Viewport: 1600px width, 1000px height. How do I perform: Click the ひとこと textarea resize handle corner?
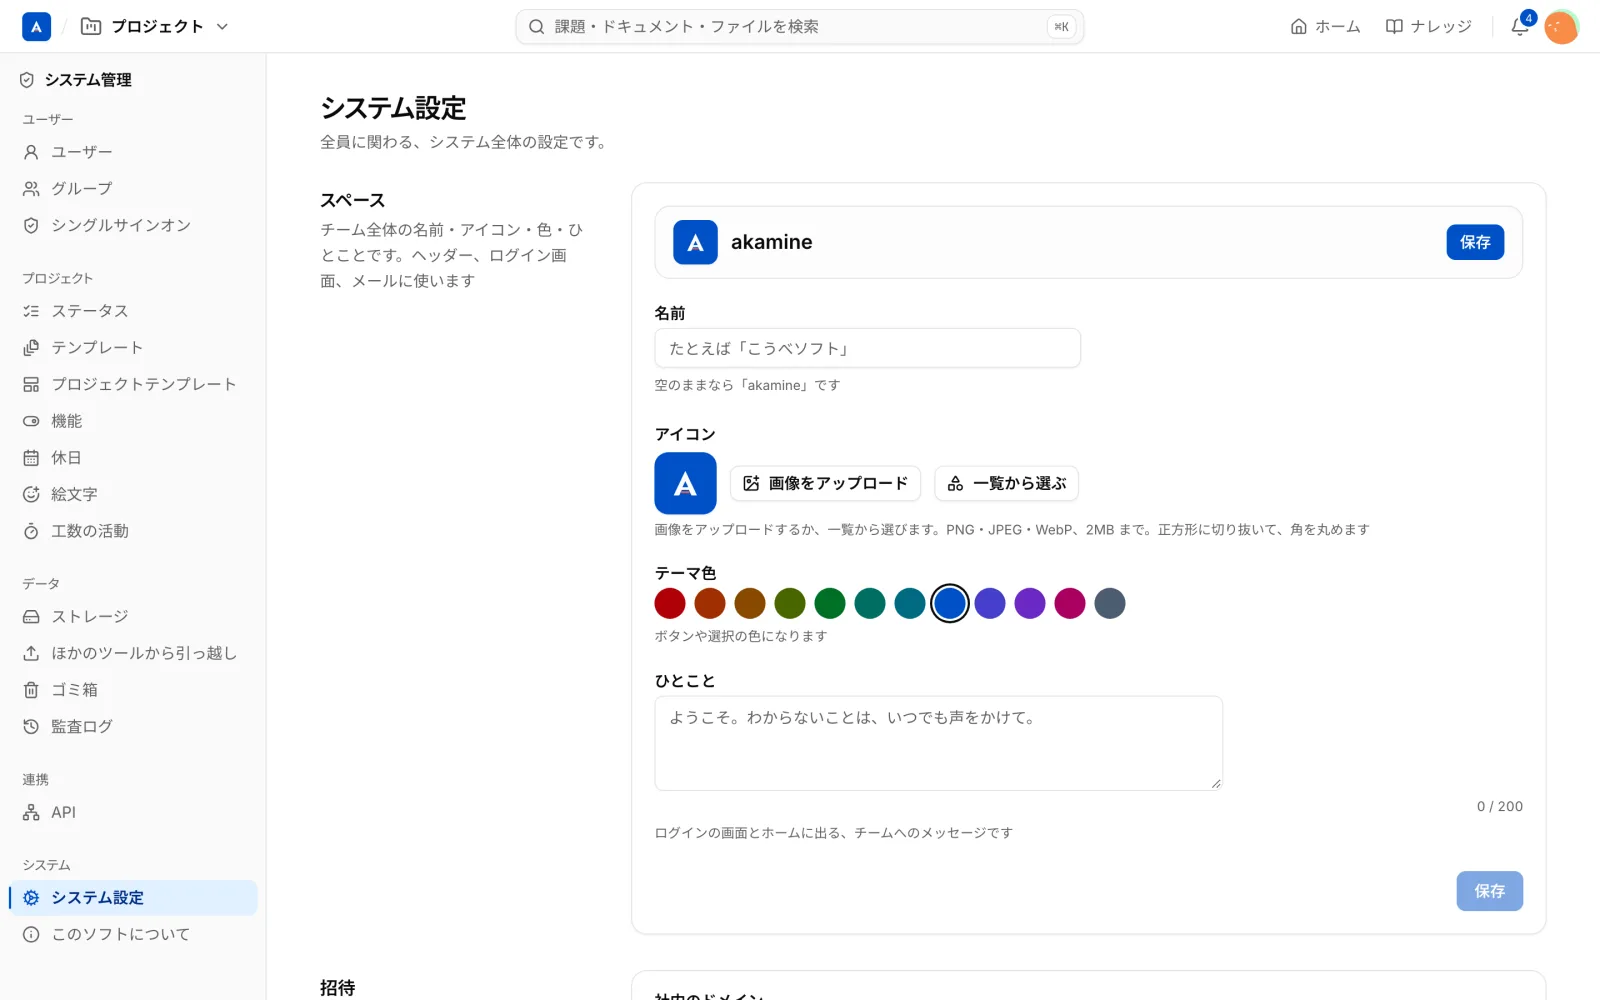pyautogui.click(x=1215, y=783)
